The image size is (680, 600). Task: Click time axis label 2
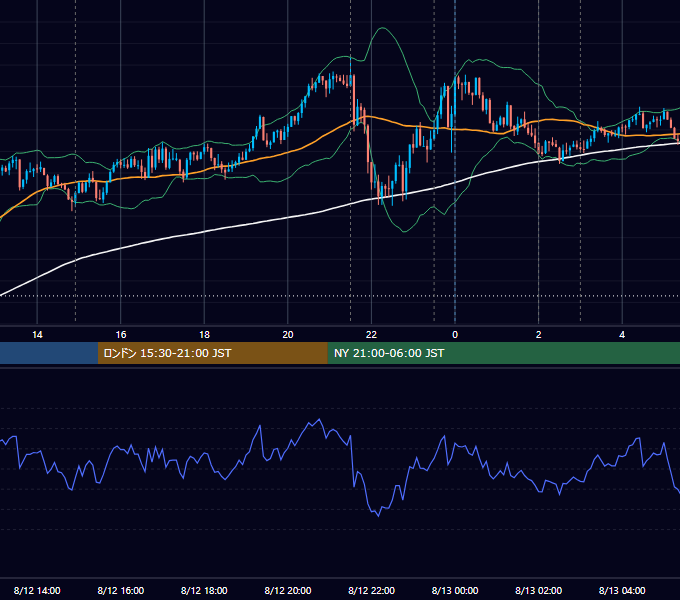[539, 335]
